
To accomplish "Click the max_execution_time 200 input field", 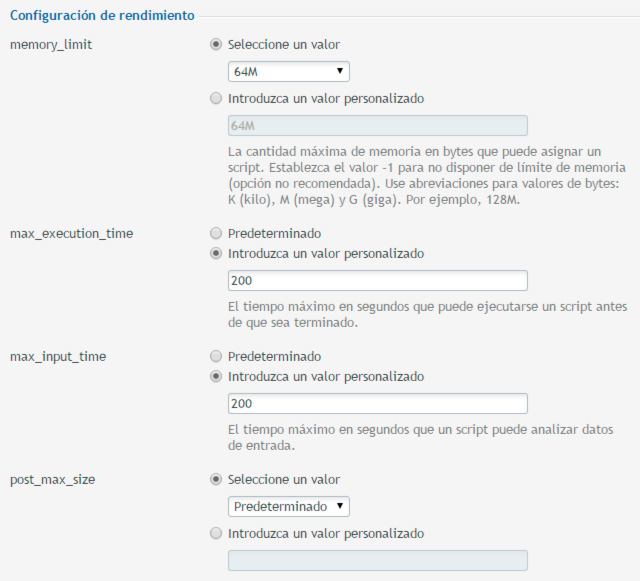I will pos(378,280).
